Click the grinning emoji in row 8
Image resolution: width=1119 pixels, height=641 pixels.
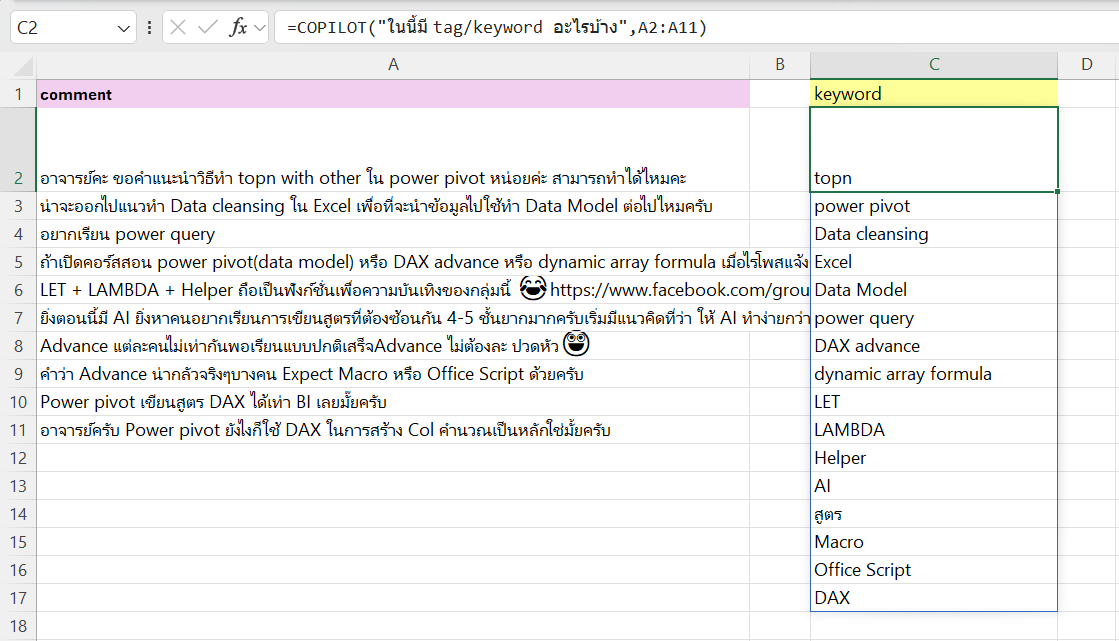pos(577,345)
